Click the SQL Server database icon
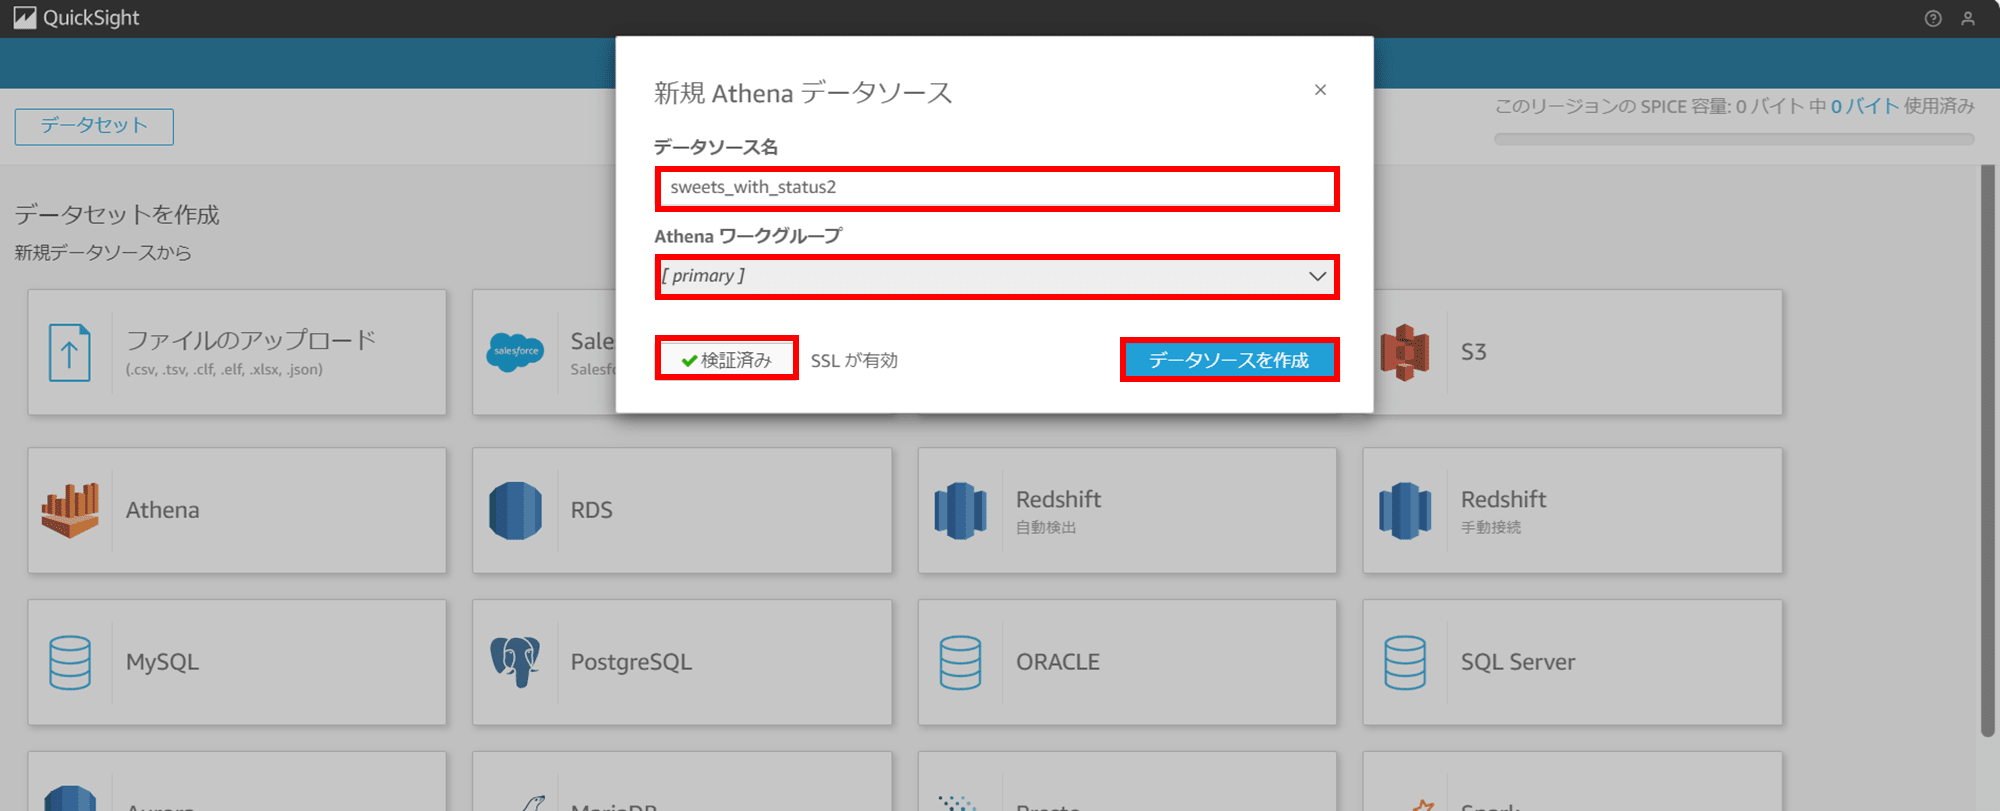 (1405, 662)
